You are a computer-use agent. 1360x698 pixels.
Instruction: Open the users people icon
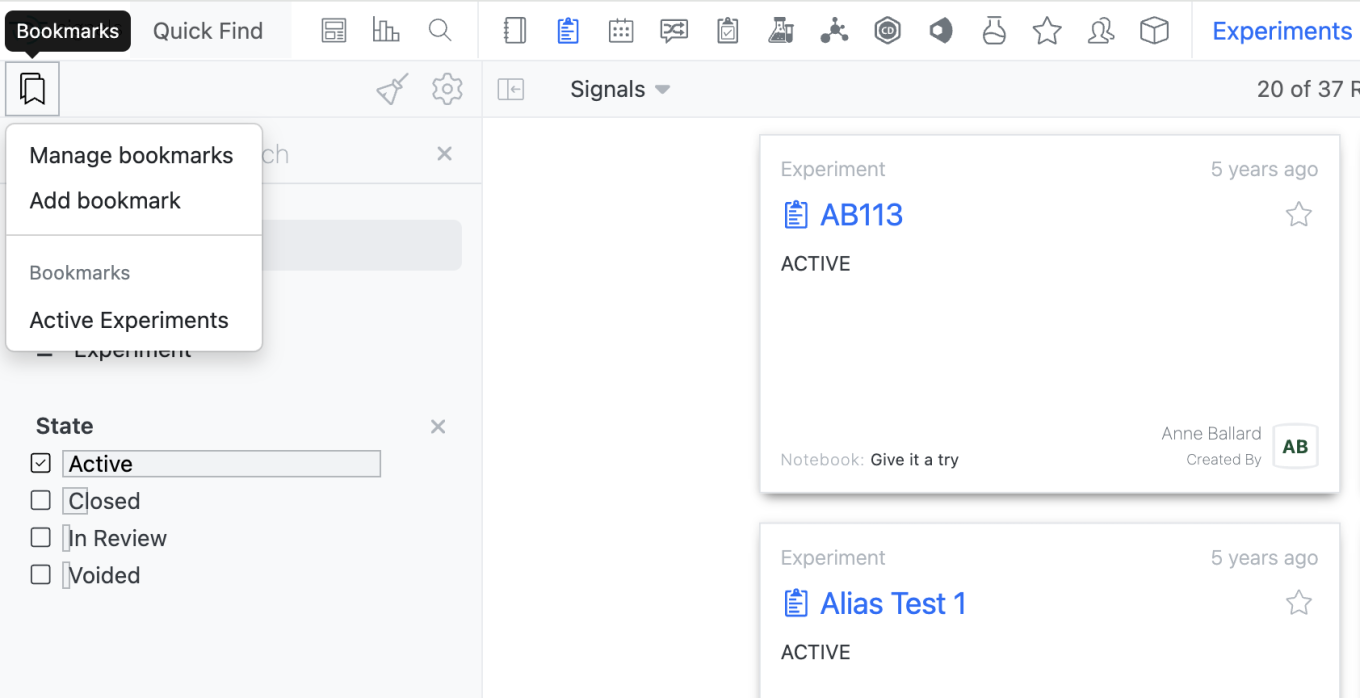point(1101,31)
